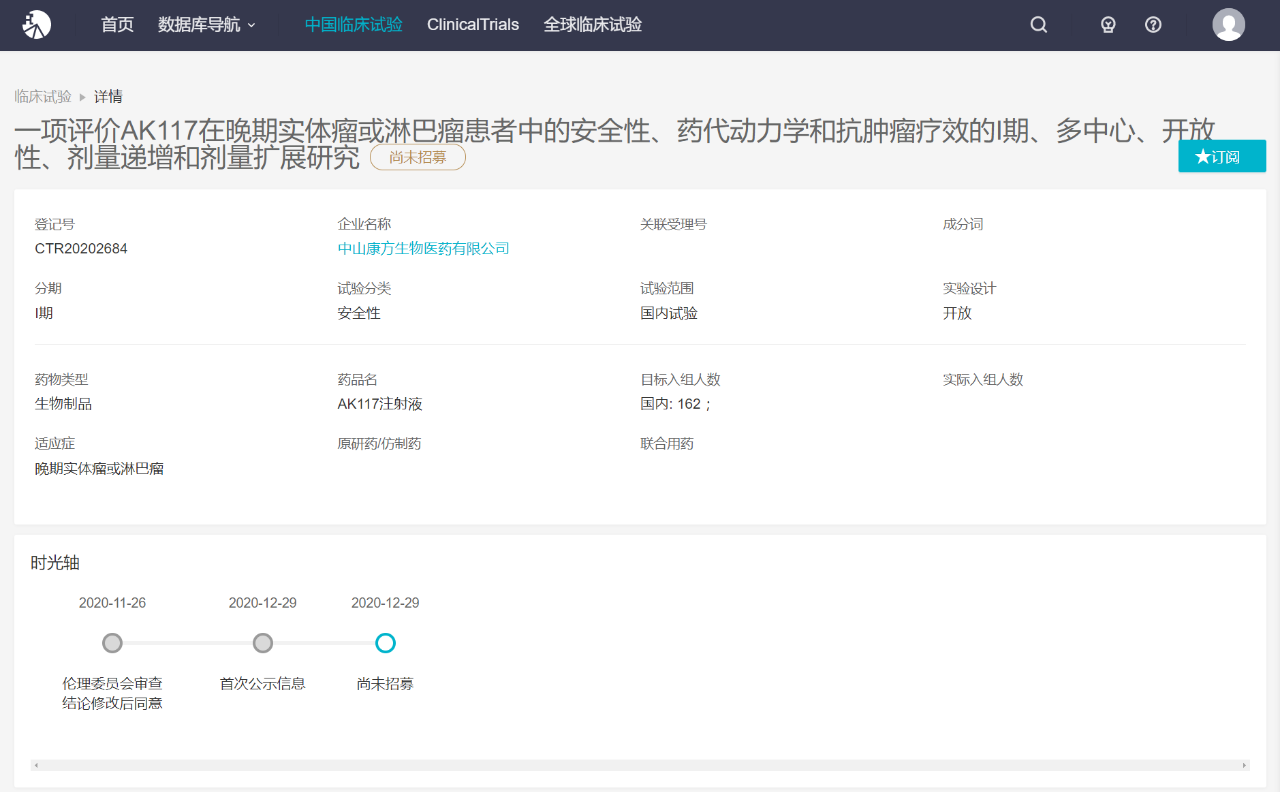1280x792 pixels.
Task: Click scrollbar right arrow in timeline
Action: (1245, 765)
